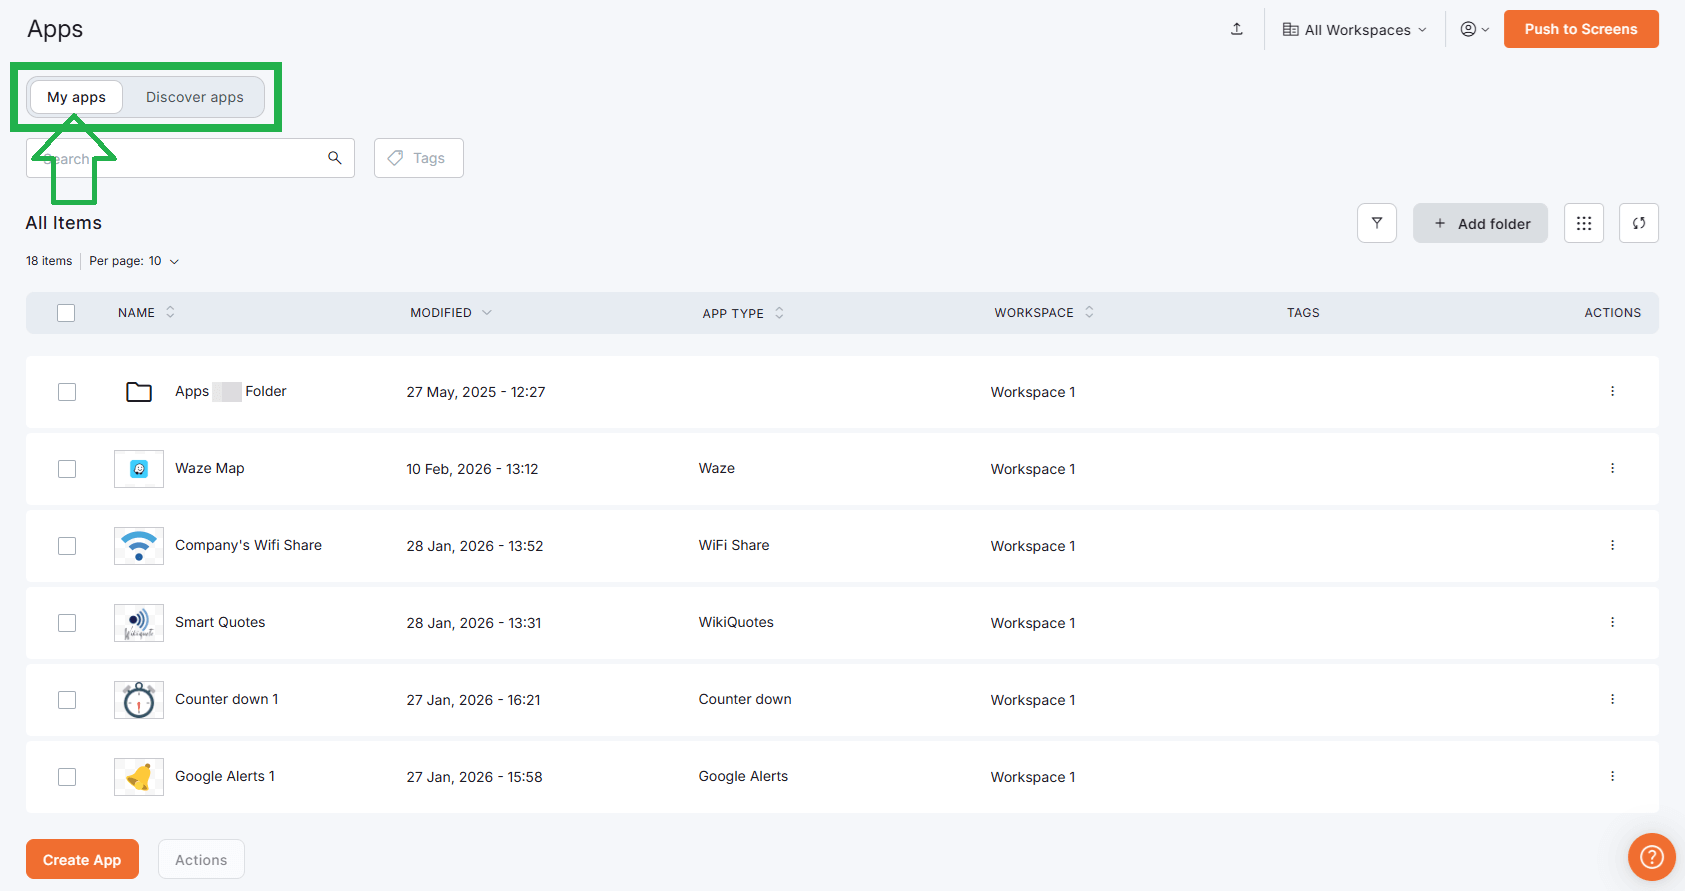Viewport: 1685px width, 891px height.
Task: Select the Smart Quotes row checkbox
Action: (x=67, y=623)
